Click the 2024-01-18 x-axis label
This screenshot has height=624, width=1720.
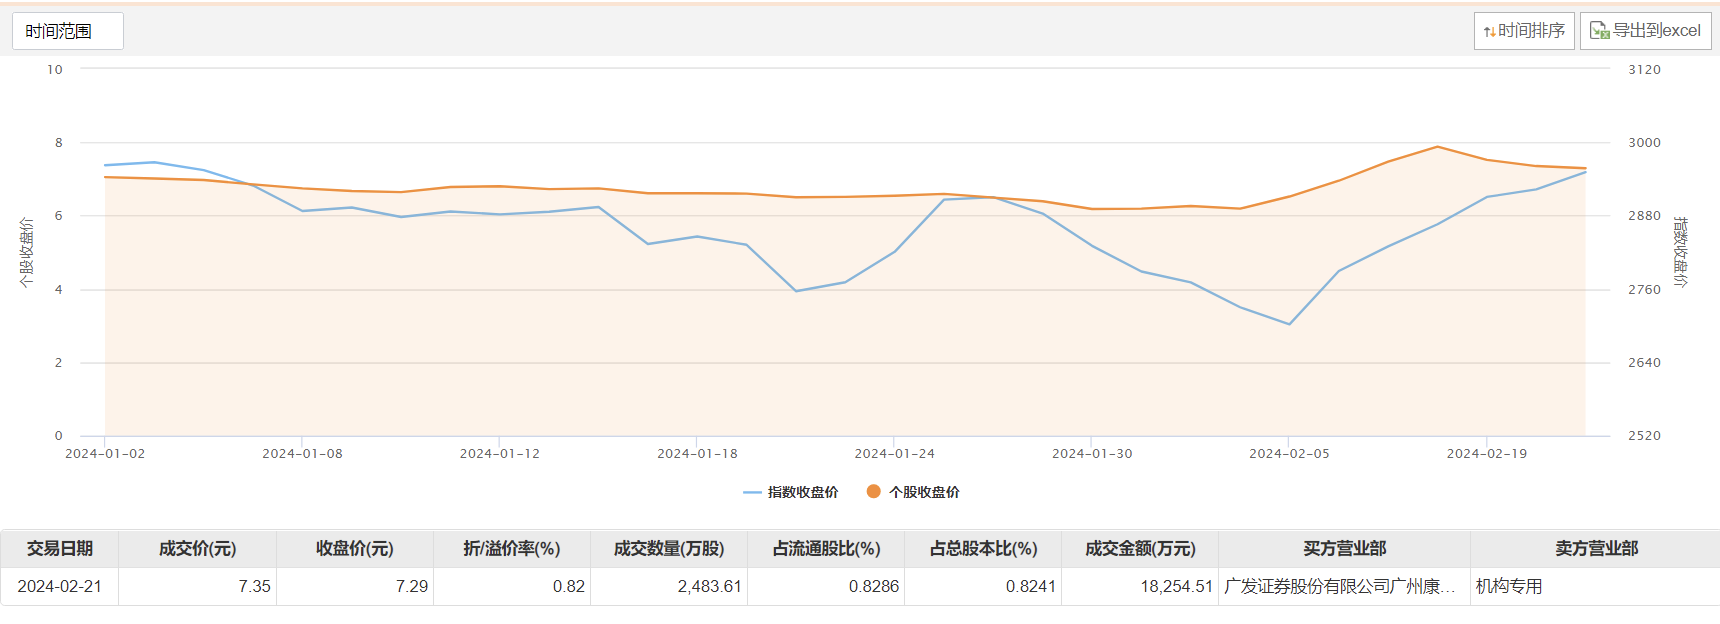(x=697, y=454)
